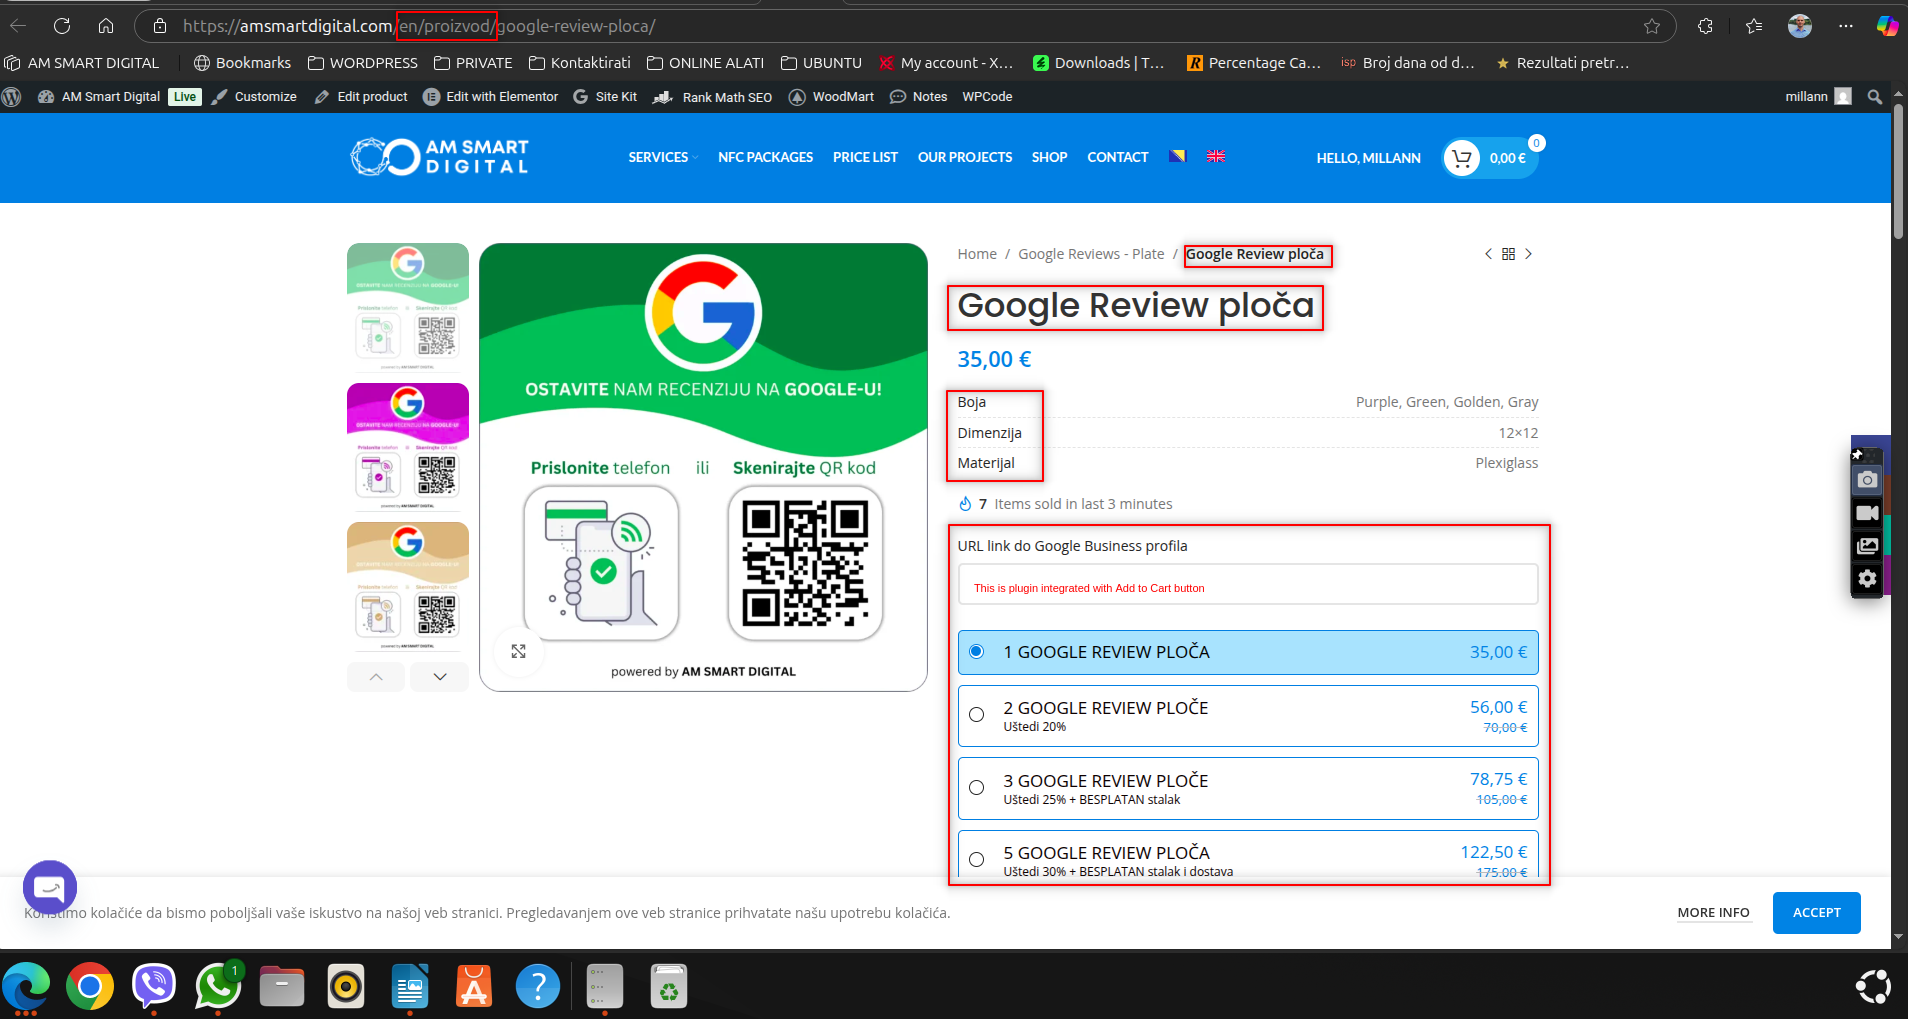Bookmark this page with the star icon

(x=1652, y=27)
